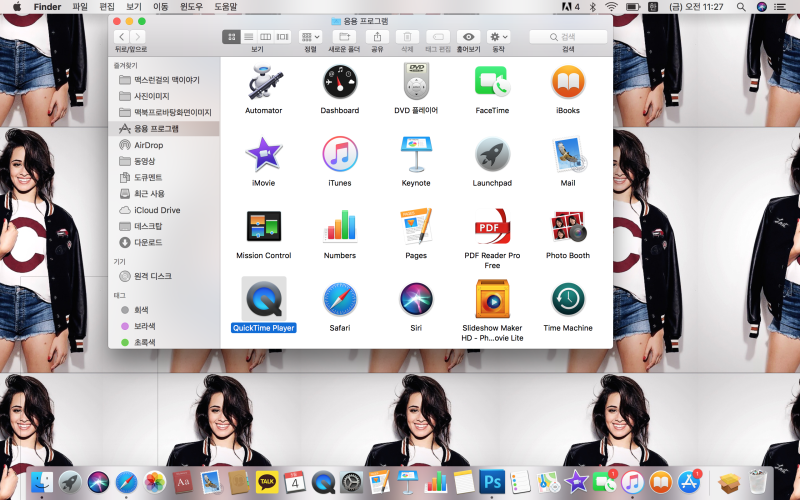Open Spotlight search in the menu bar
The height and width of the screenshot is (500, 800).
click(x=741, y=7)
